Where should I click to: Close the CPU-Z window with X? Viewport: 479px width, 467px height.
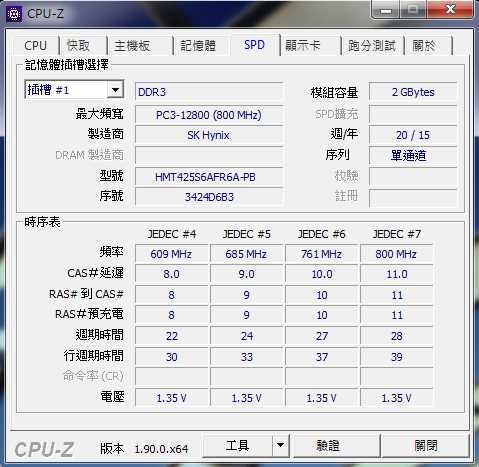click(450, 10)
